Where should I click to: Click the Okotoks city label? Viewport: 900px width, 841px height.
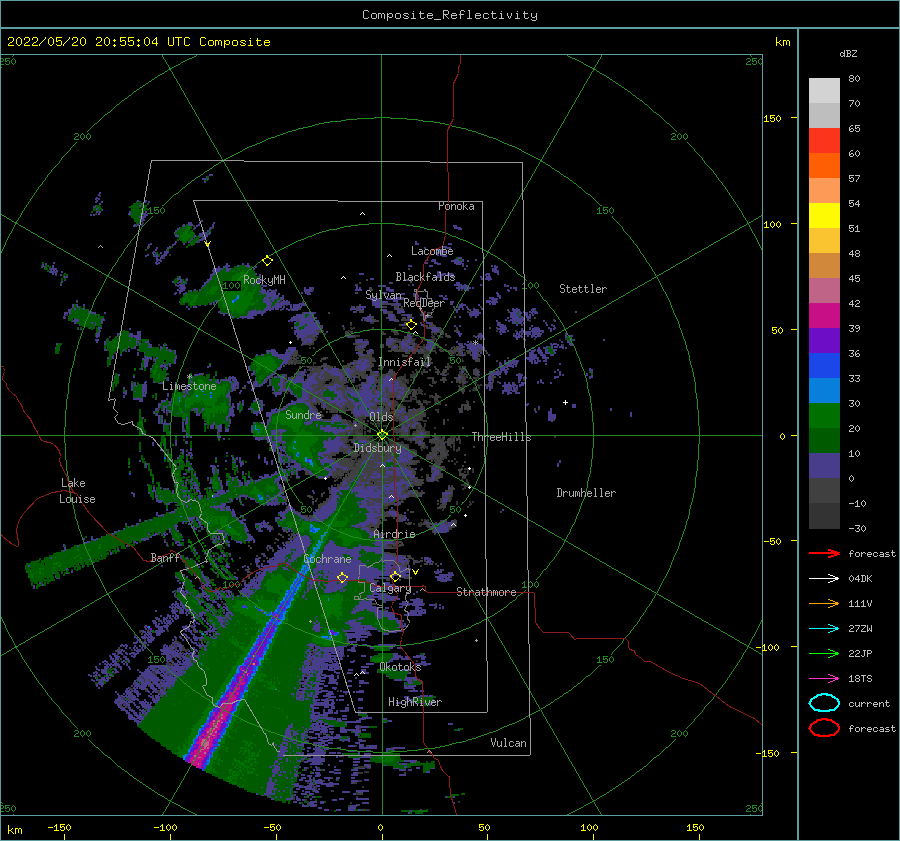[400, 666]
